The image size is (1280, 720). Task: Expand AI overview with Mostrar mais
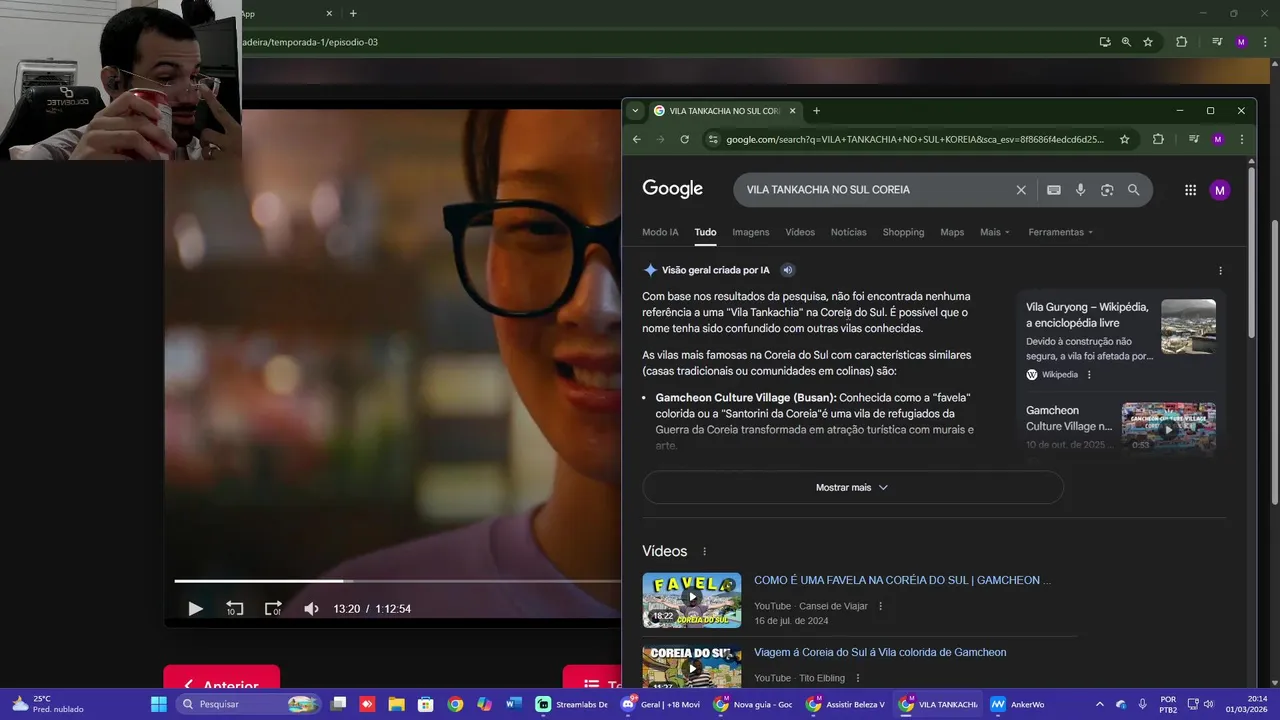852,488
